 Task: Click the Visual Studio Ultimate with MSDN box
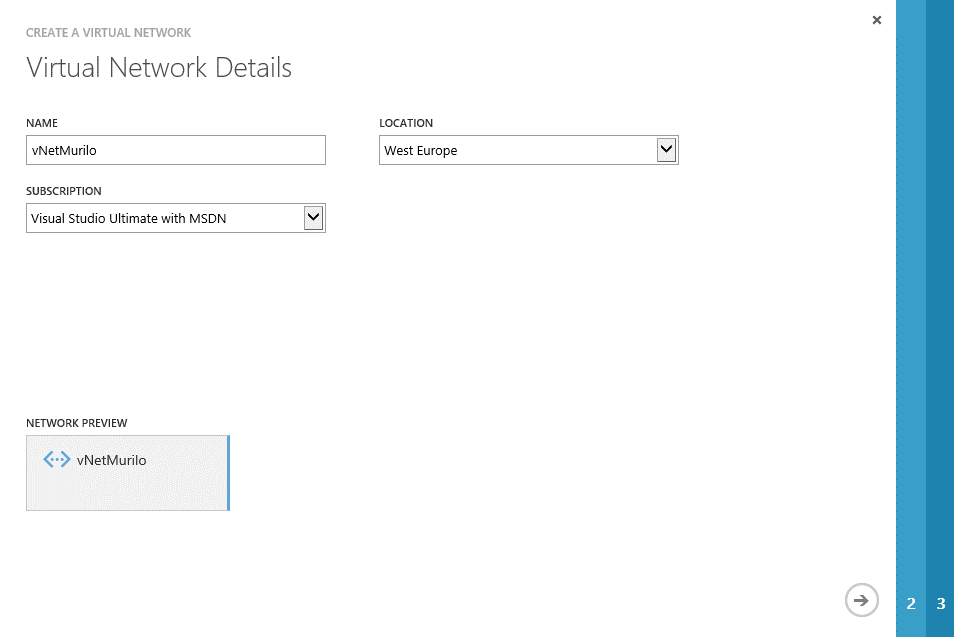click(x=164, y=218)
